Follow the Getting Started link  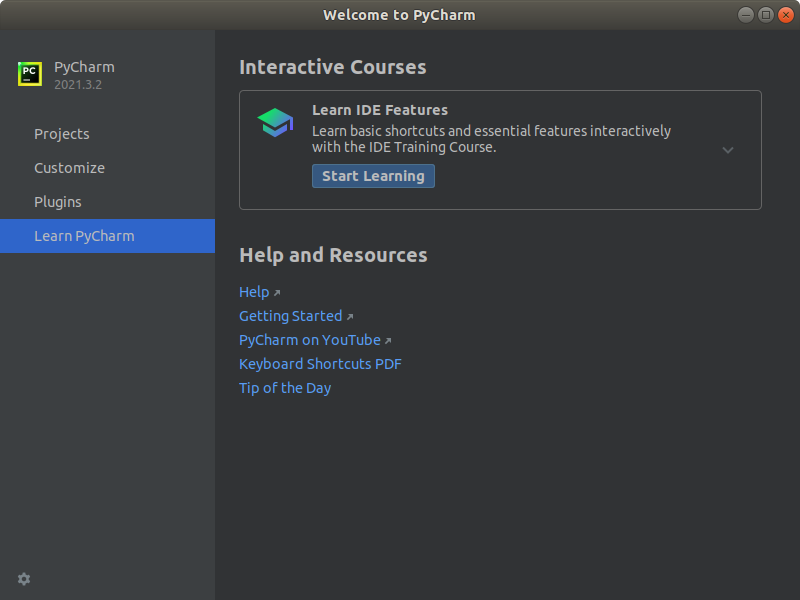tap(290, 316)
